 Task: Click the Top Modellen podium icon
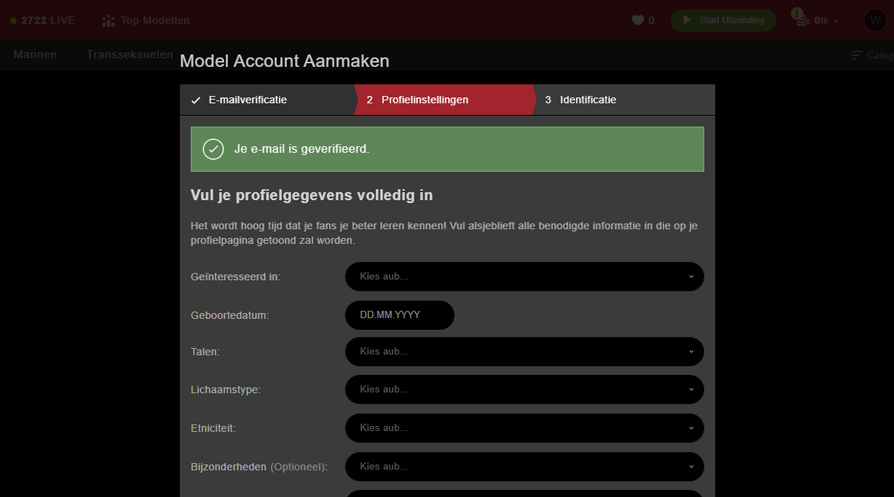108,21
